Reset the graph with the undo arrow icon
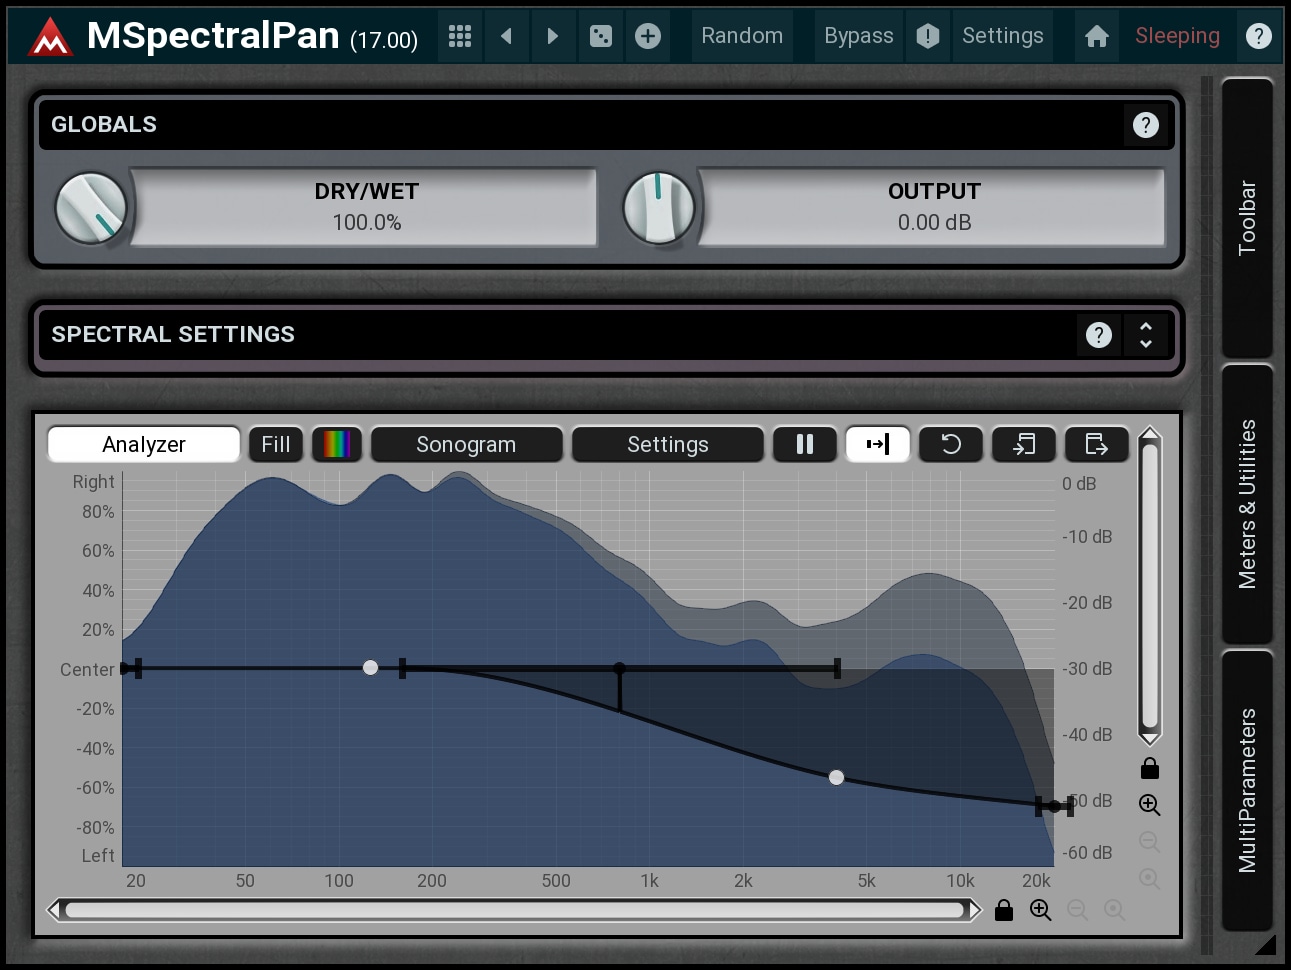Screen dimensions: 1291x970 pos(950,444)
